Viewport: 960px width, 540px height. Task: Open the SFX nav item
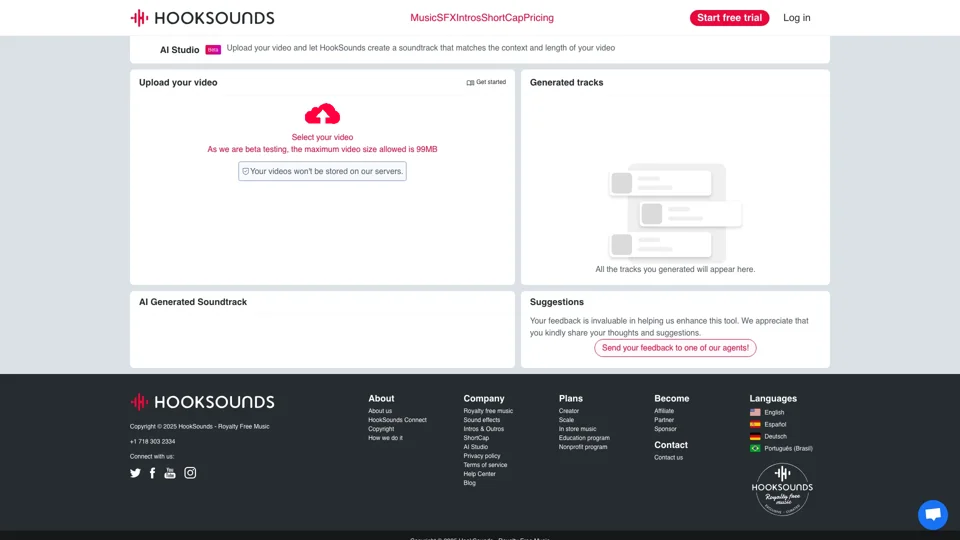pos(446,18)
